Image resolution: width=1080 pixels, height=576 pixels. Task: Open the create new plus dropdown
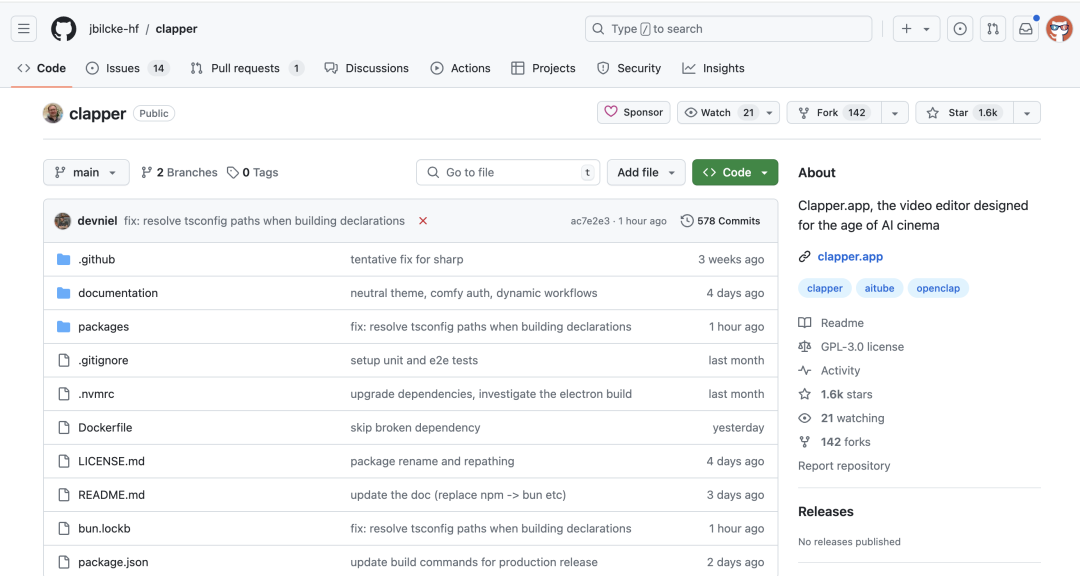[x=917, y=29]
